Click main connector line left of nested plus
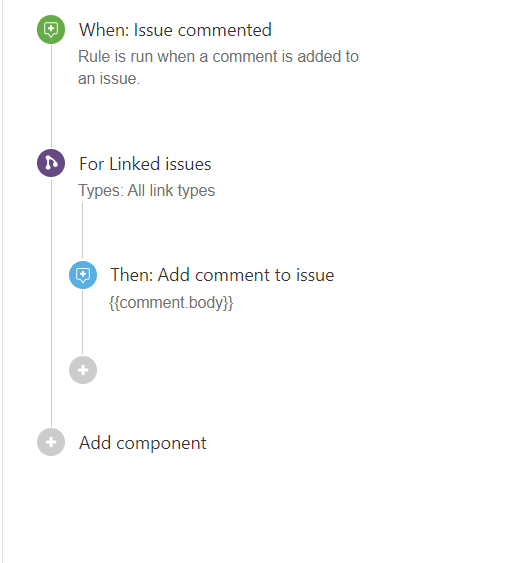The width and height of the screenshot is (523, 563). [x=51, y=370]
